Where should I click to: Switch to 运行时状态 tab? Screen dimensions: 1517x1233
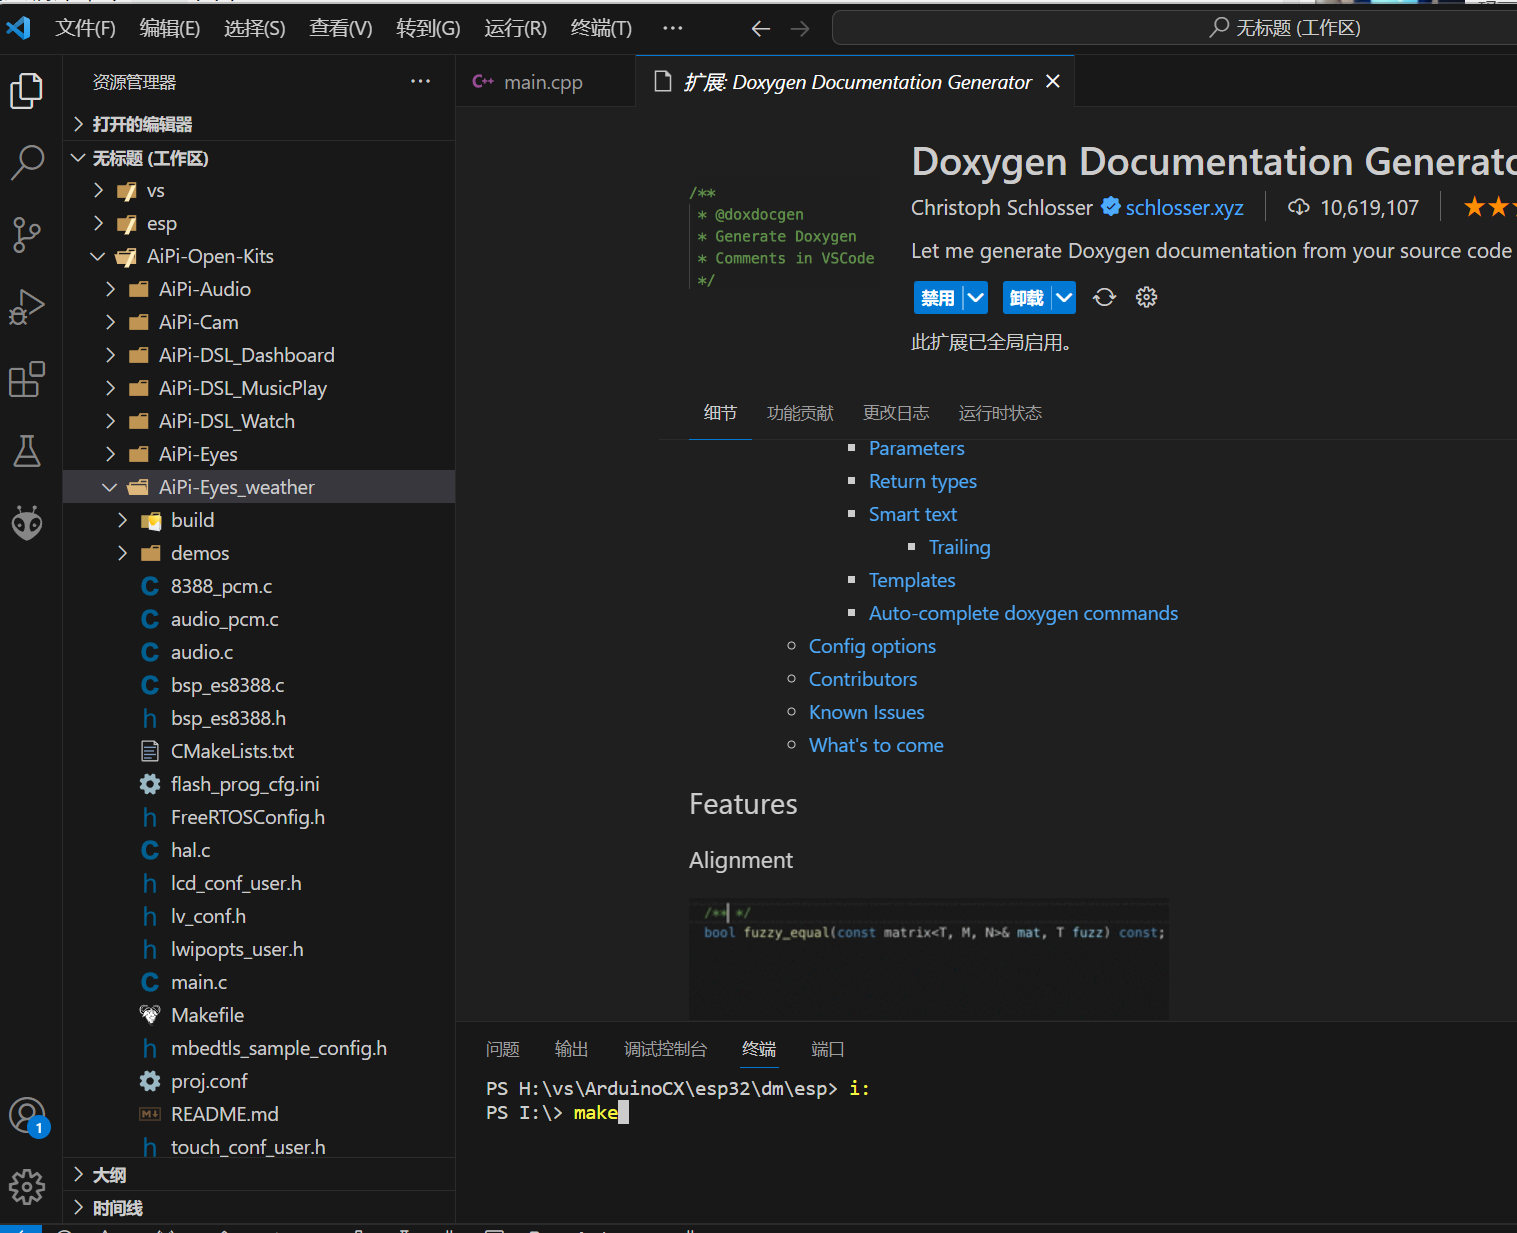click(1000, 413)
